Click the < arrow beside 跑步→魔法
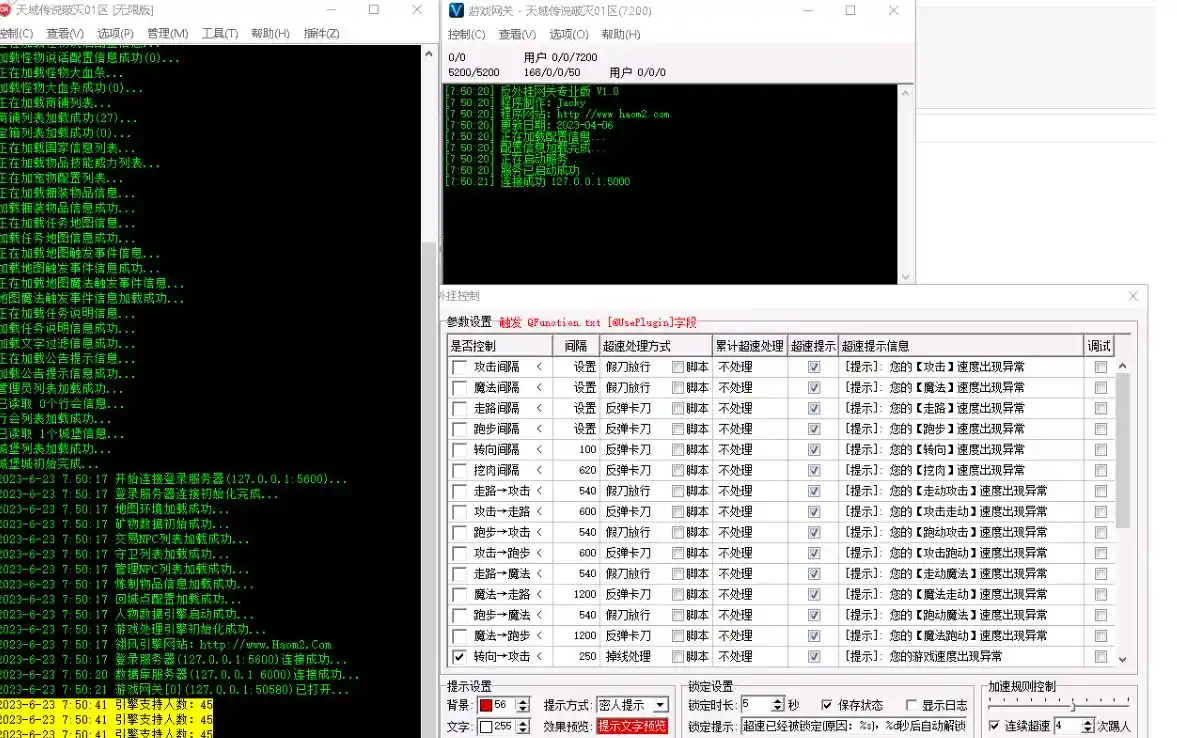 pyautogui.click(x=539, y=615)
